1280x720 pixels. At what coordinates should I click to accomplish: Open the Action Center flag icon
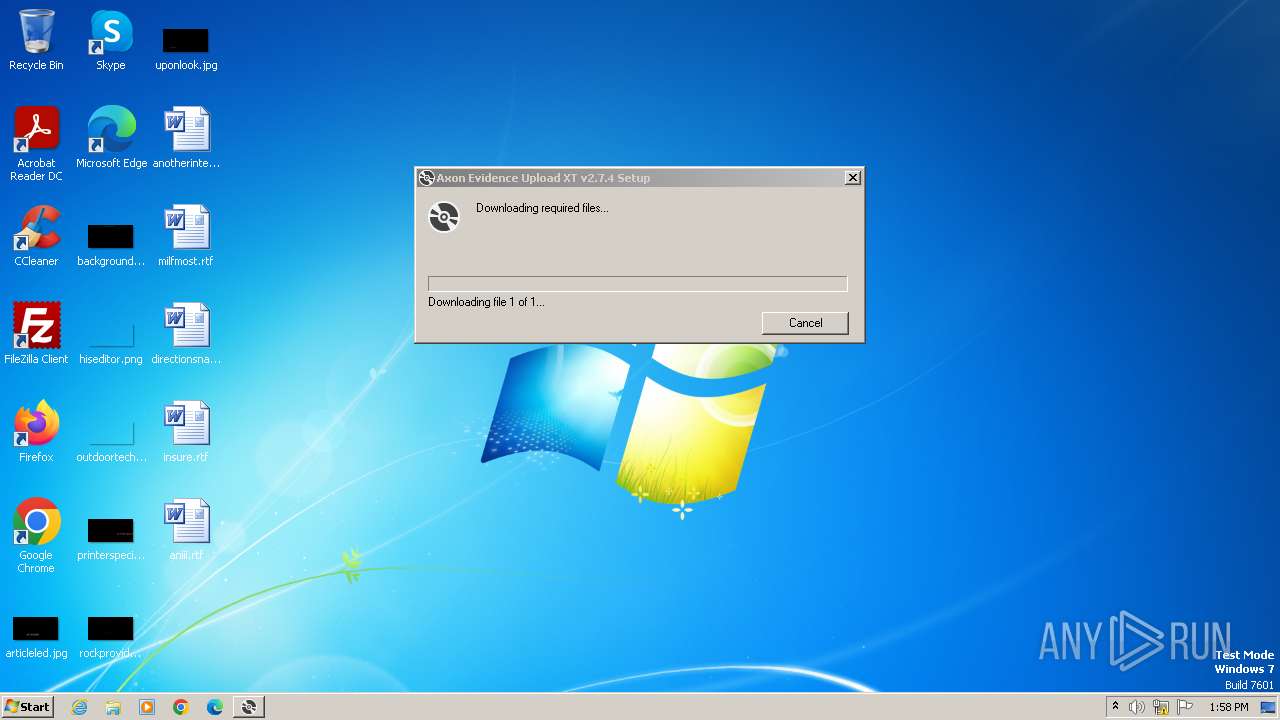coord(1185,707)
